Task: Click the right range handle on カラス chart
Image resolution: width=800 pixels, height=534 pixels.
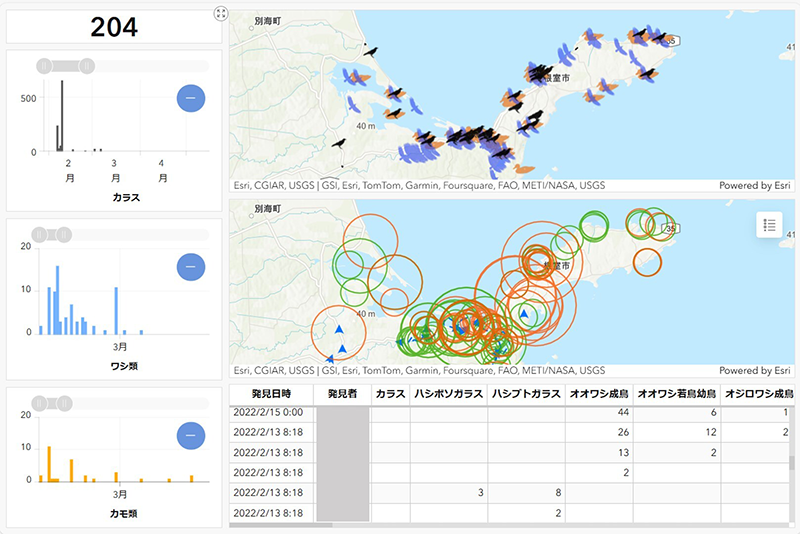Action: coord(88,66)
